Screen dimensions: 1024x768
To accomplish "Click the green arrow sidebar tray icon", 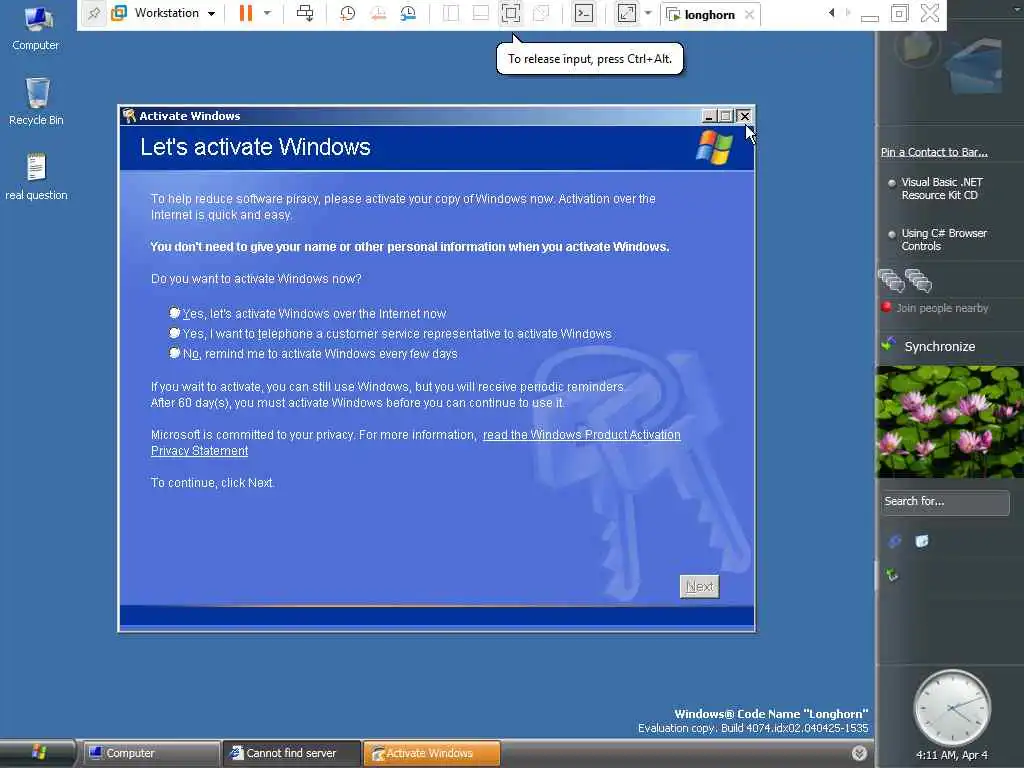I will (x=892, y=575).
